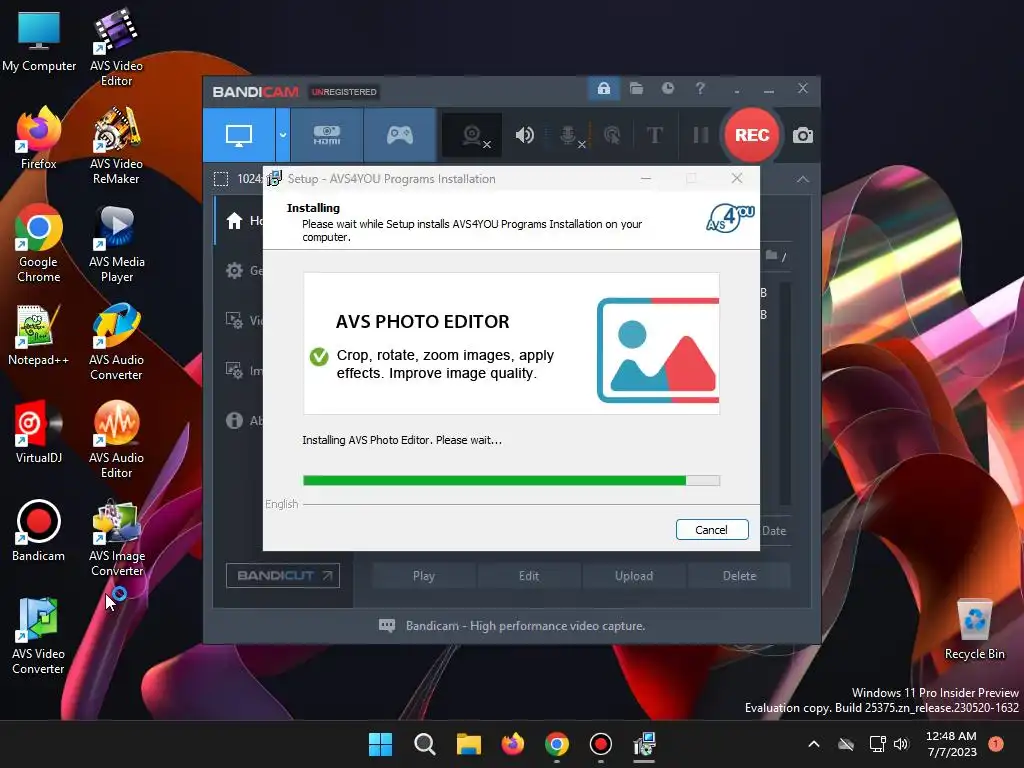
Task: Click Bandicam lock icon
Action: point(603,88)
